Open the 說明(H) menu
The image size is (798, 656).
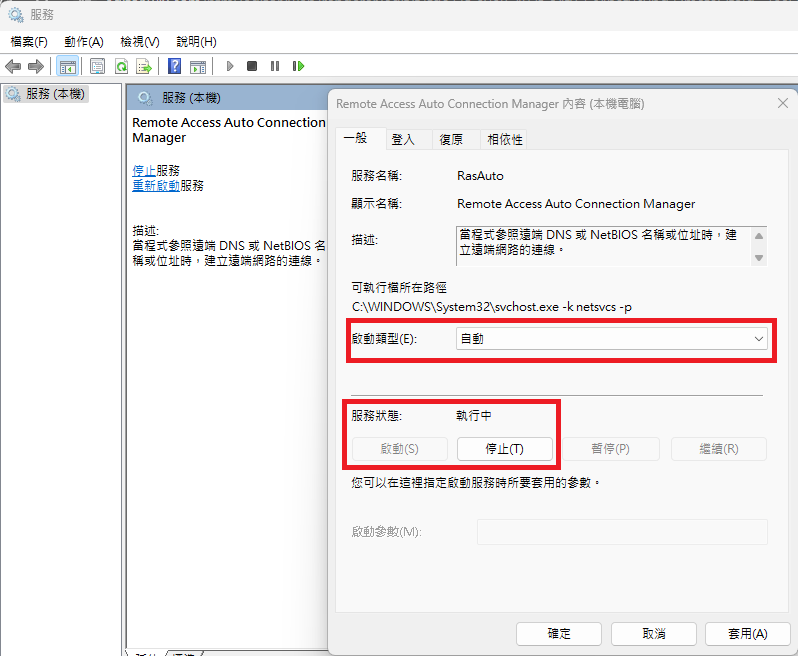[x=196, y=42]
